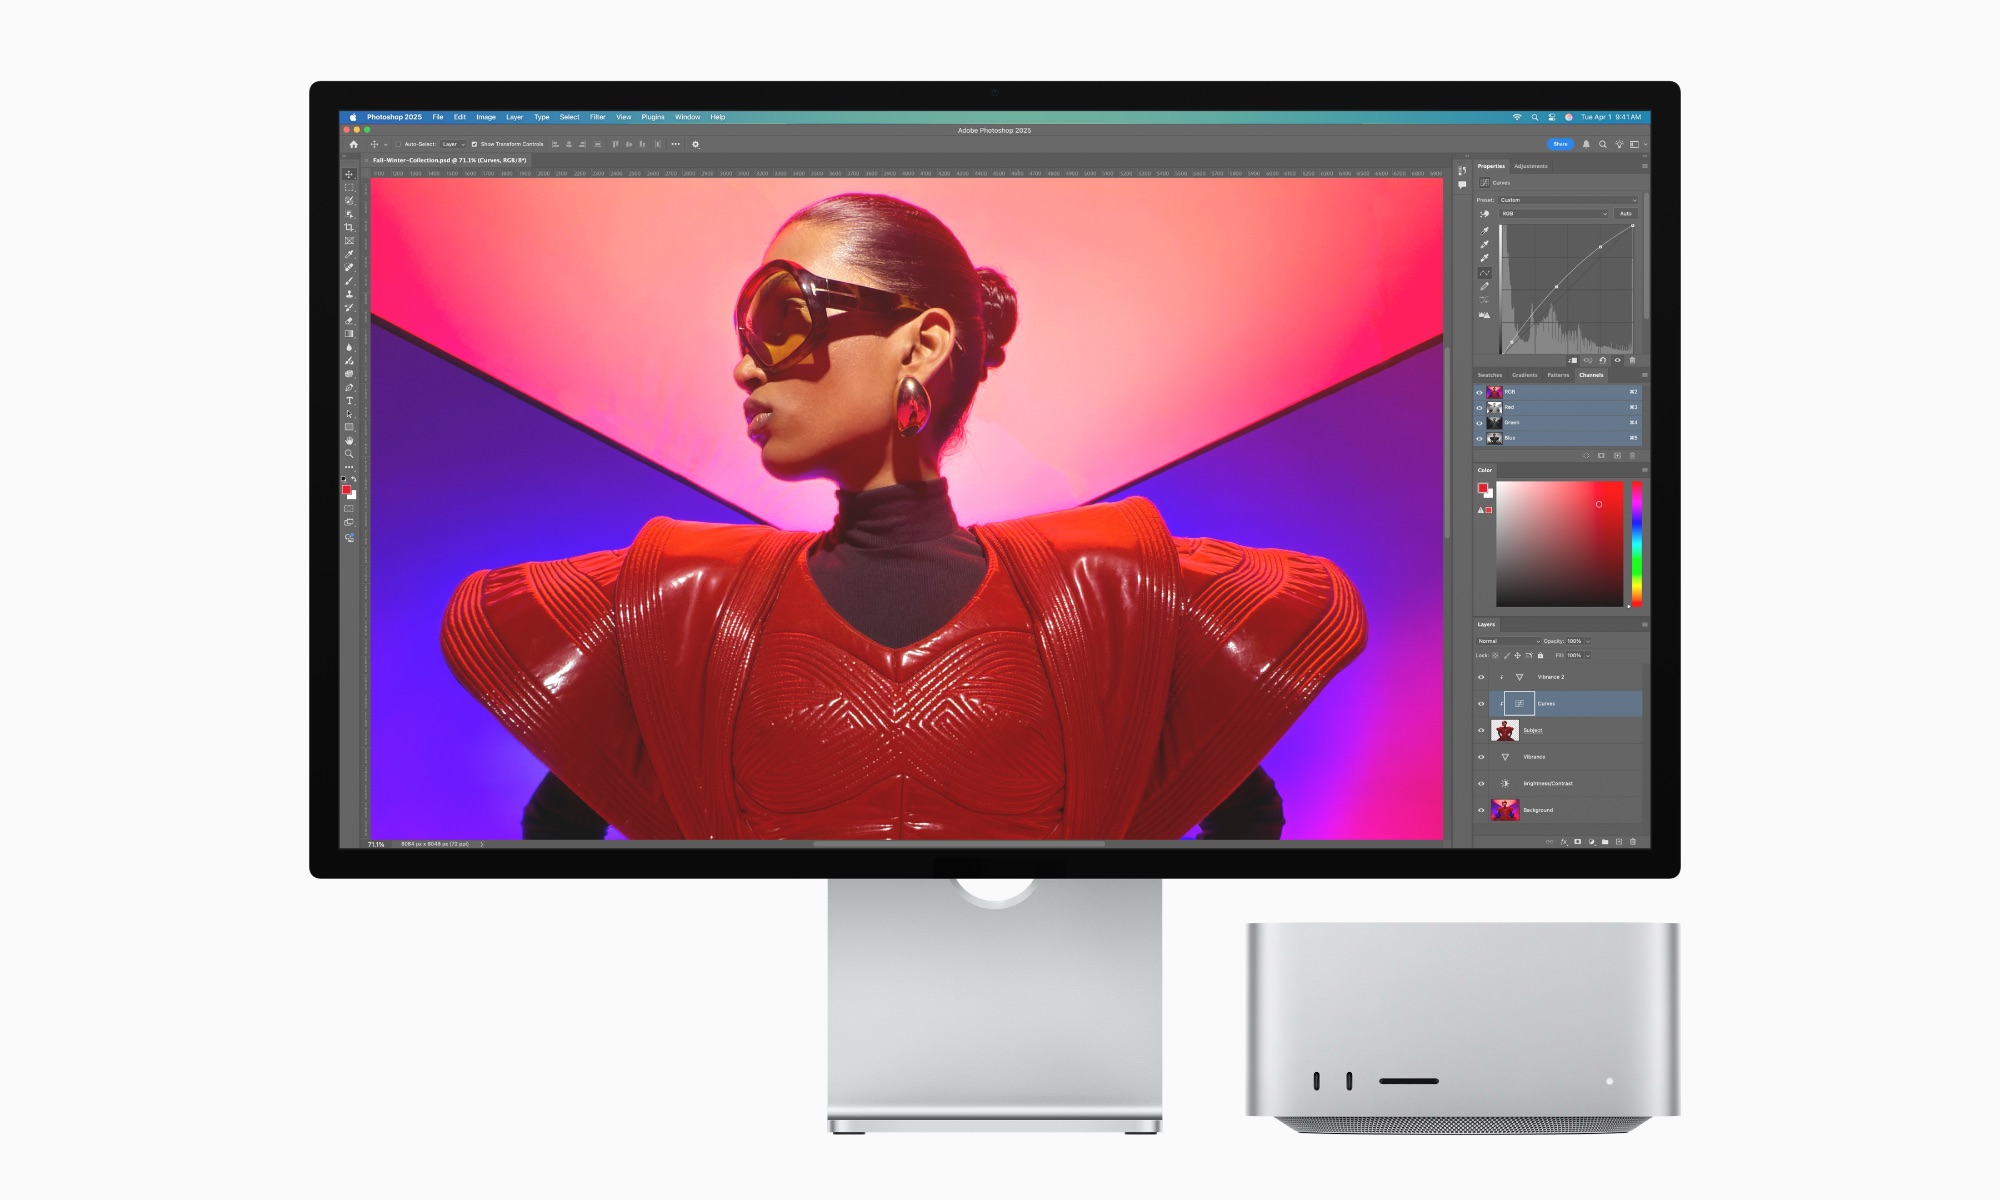Open the Filter menu in the menu bar

598,117
